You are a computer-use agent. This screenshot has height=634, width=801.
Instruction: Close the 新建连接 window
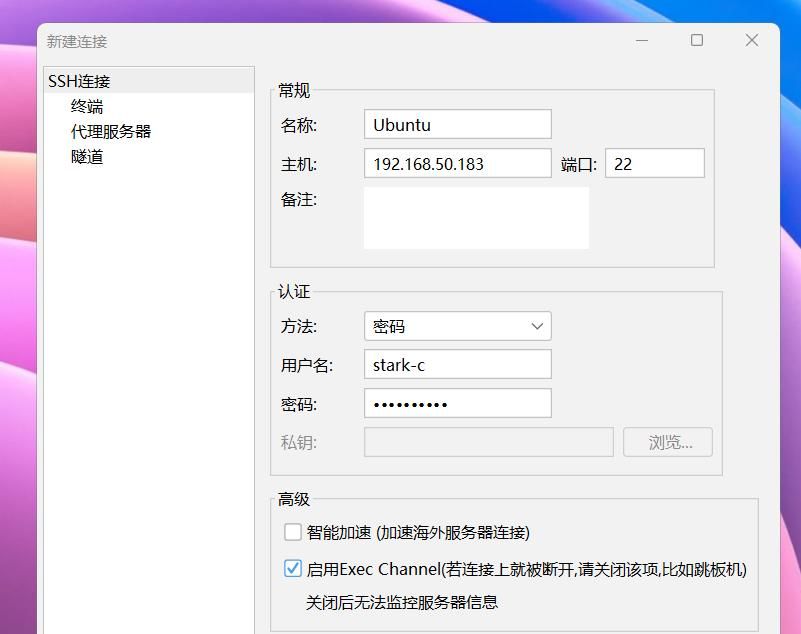[x=751, y=40]
